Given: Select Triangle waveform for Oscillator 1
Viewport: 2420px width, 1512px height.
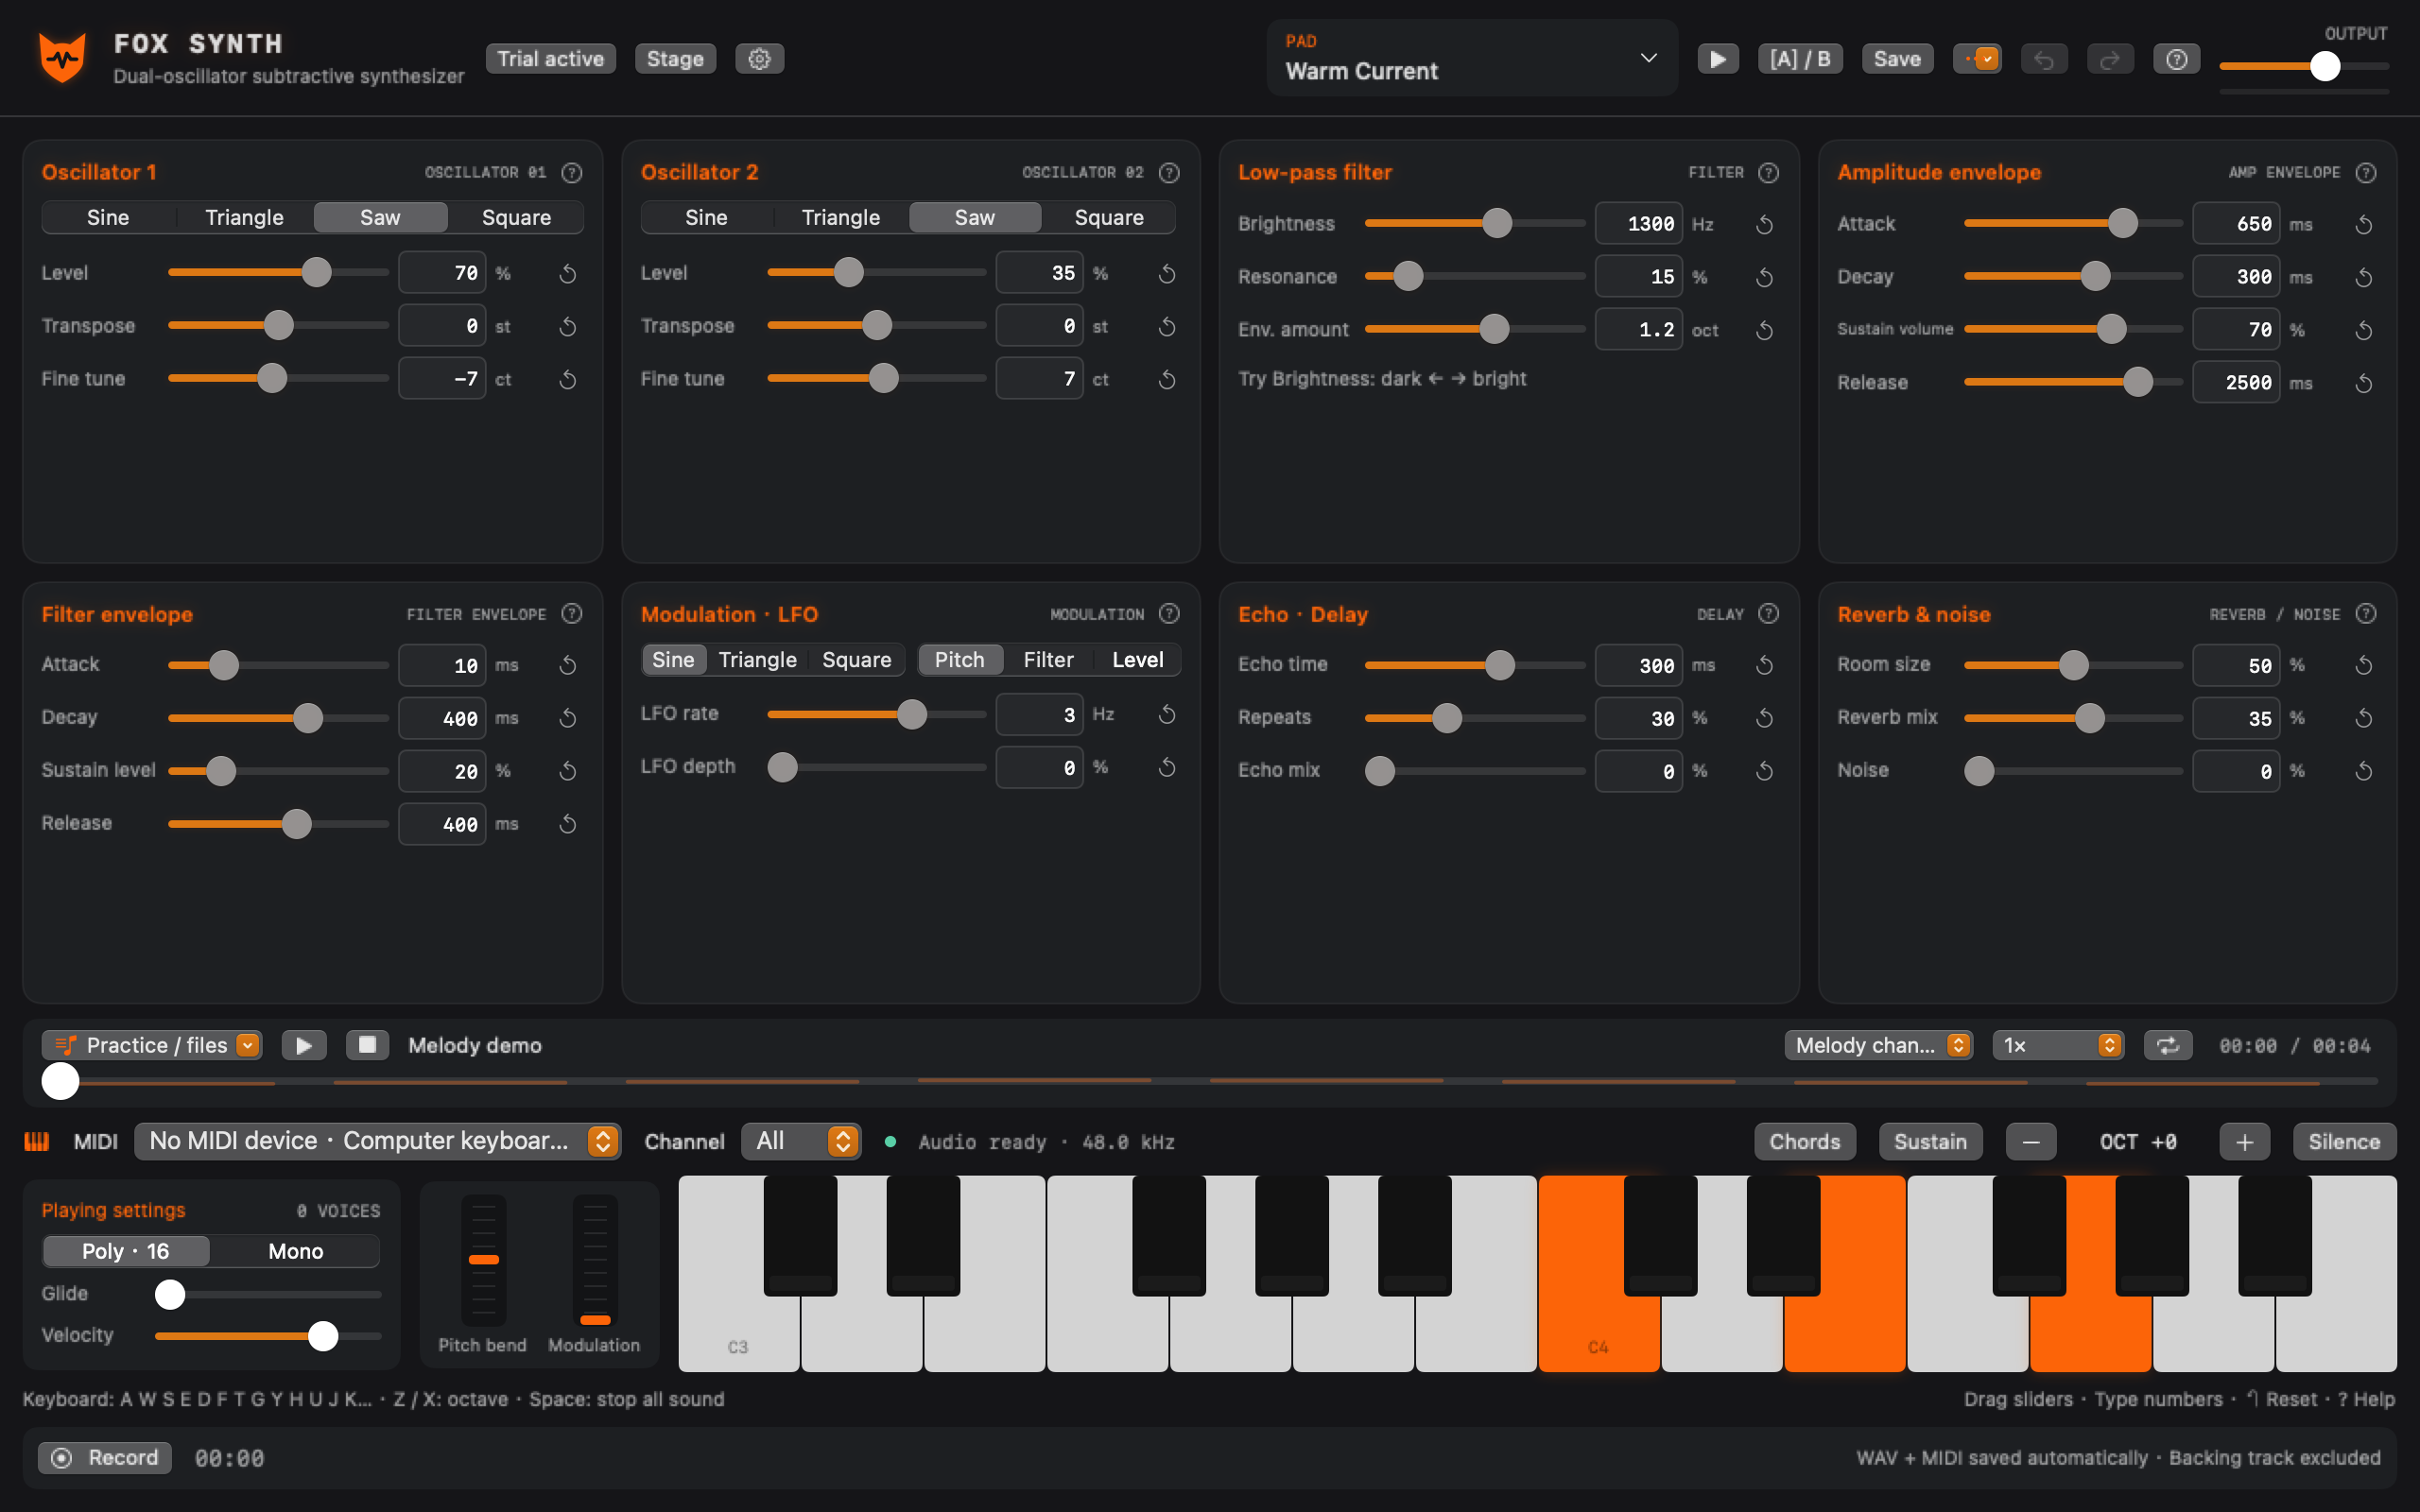Looking at the screenshot, I should (x=244, y=218).
